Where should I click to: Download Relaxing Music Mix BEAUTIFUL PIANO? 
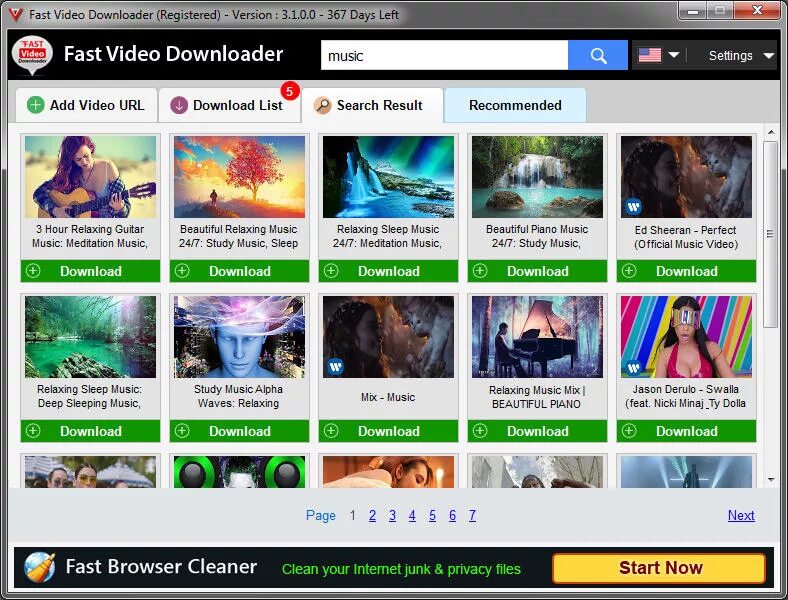(x=537, y=431)
